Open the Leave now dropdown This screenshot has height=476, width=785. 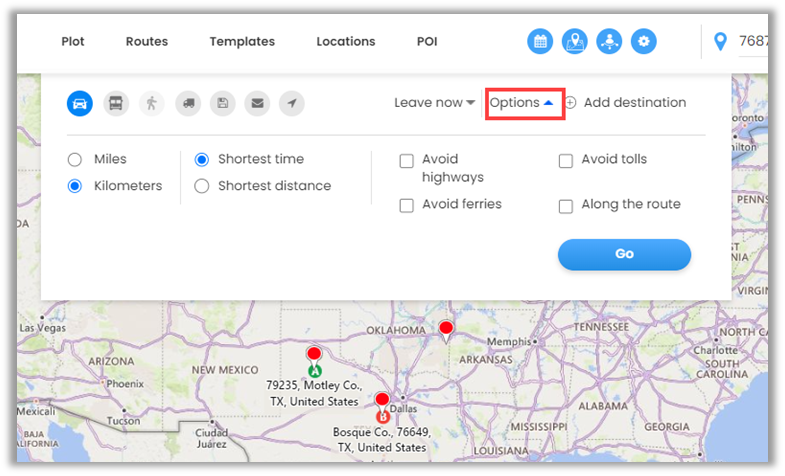(434, 103)
